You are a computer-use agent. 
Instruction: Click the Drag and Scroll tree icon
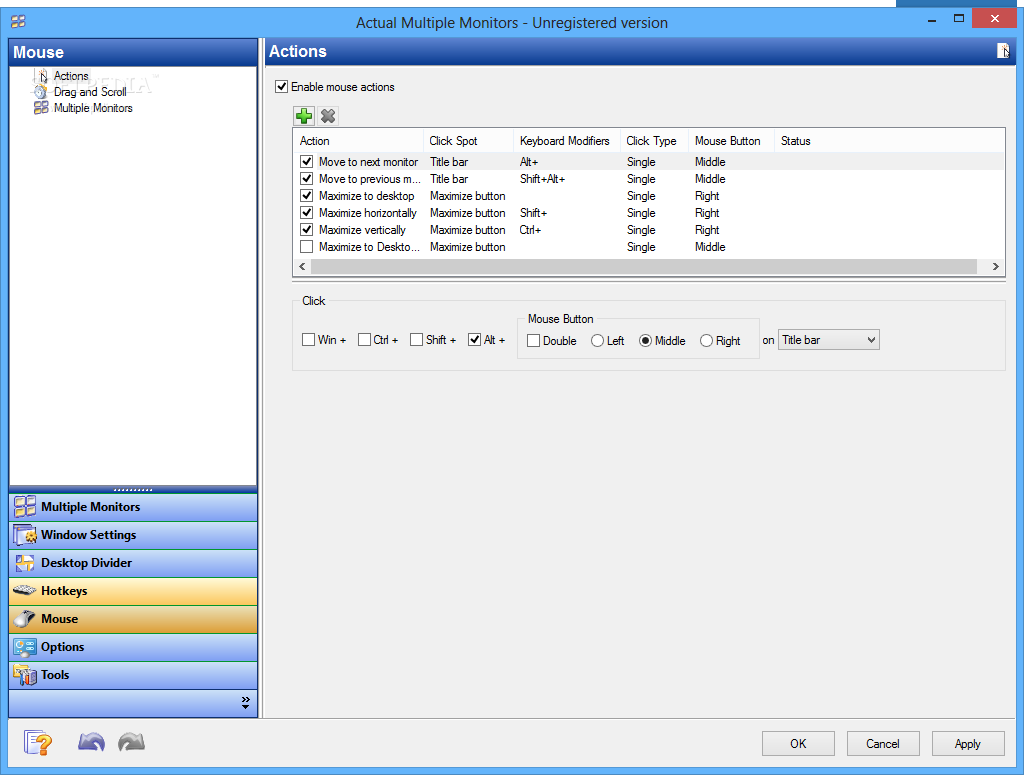click(41, 92)
